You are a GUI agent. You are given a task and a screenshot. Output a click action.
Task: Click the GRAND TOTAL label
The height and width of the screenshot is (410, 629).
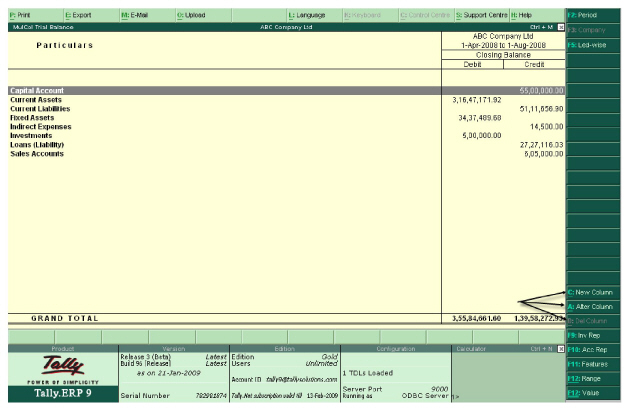(65, 319)
